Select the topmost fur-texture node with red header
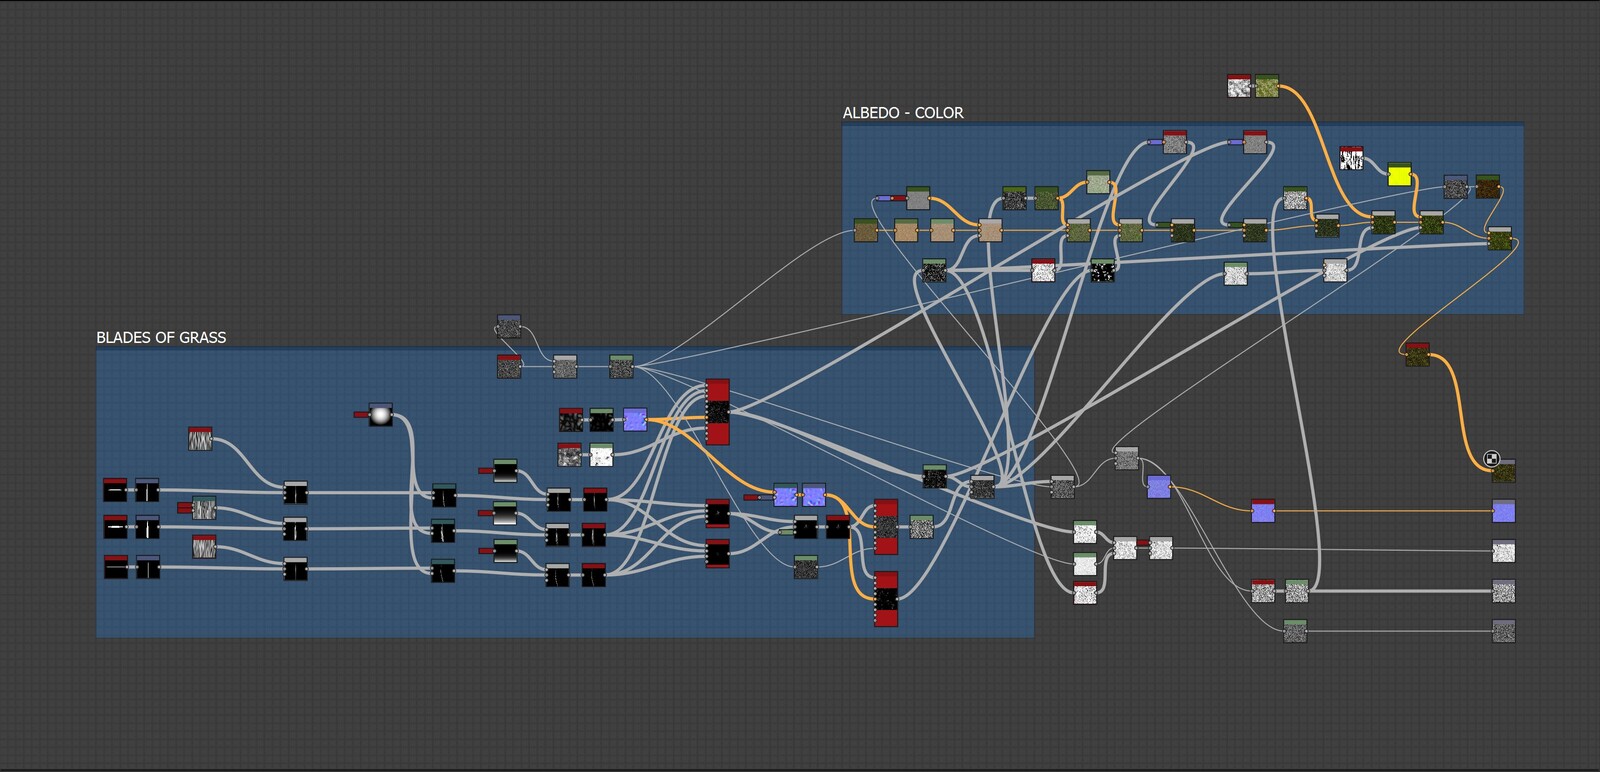The width and height of the screenshot is (1600, 772). tap(200, 438)
